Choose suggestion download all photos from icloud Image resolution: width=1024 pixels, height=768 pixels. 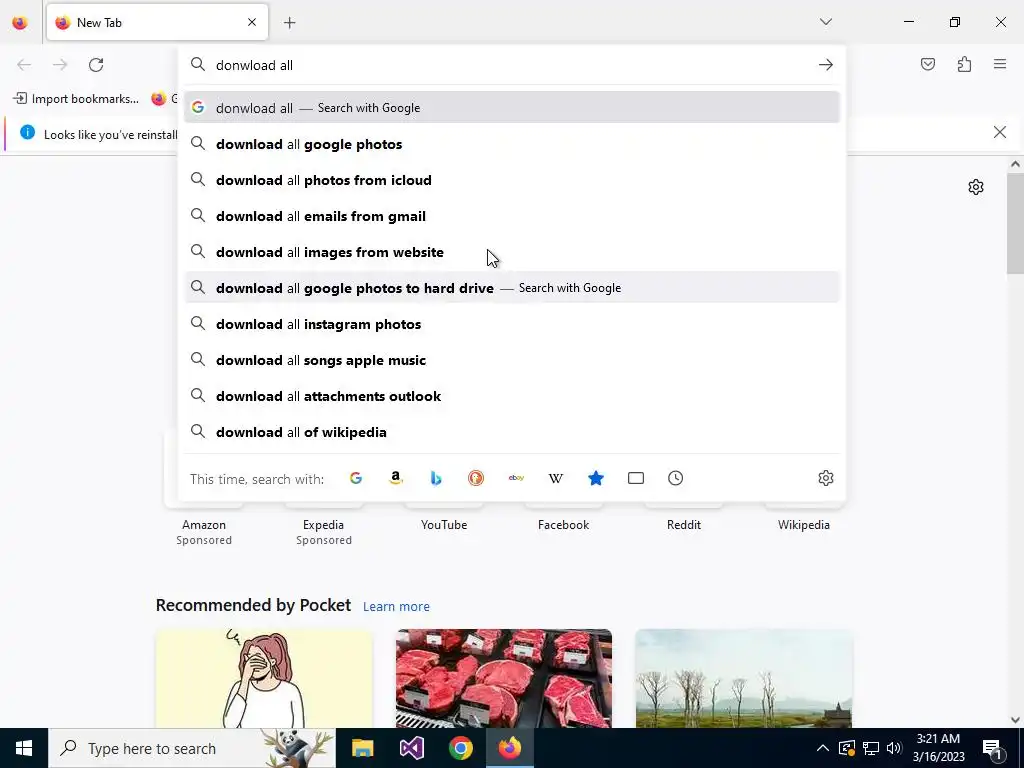(x=512, y=180)
